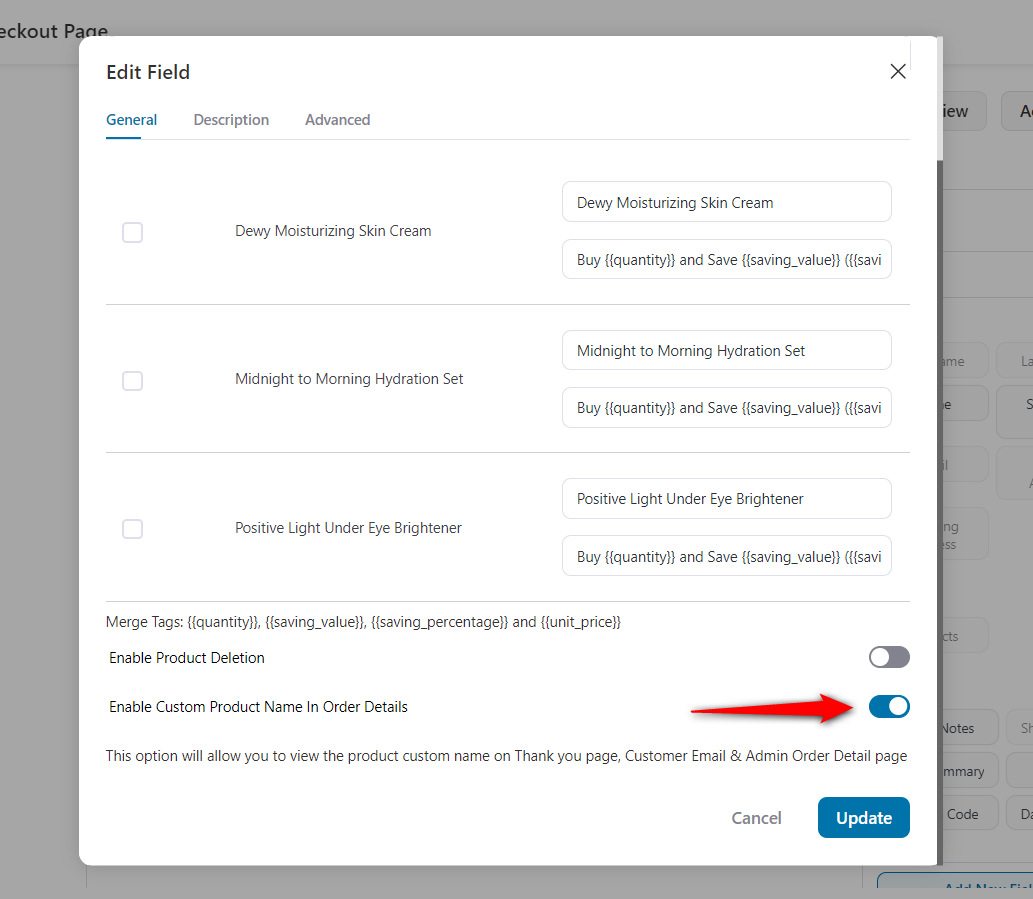Close the Edit Field dialog with the X icon
This screenshot has height=899, width=1033.
click(897, 71)
